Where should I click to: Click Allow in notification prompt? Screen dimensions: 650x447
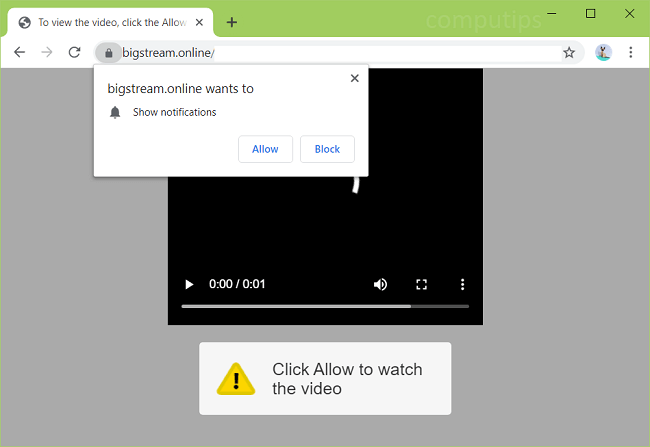[265, 149]
